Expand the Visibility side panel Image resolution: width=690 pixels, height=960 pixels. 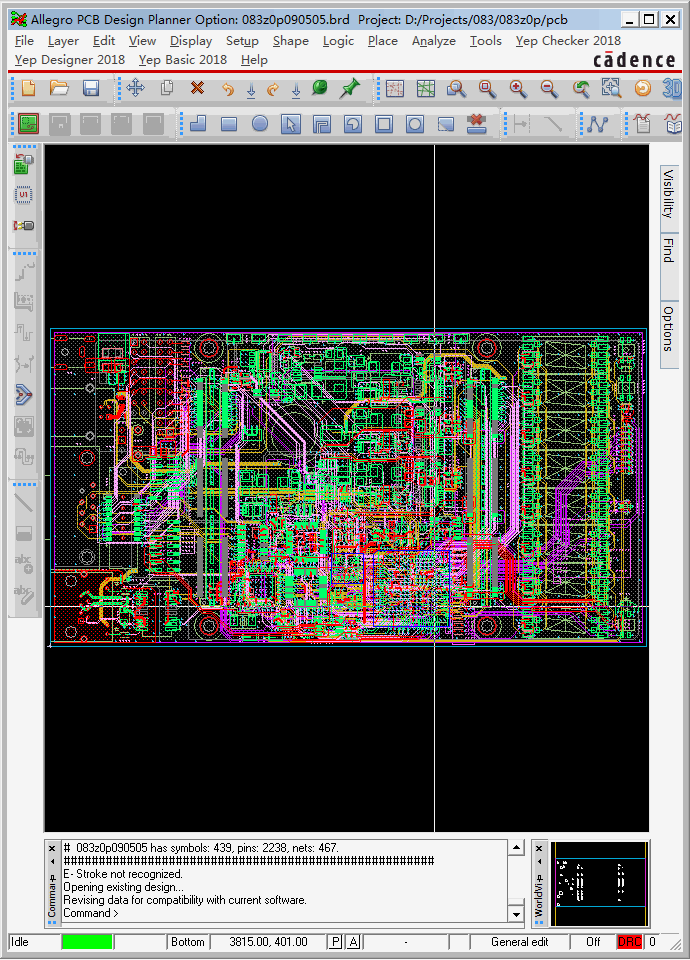tap(669, 193)
